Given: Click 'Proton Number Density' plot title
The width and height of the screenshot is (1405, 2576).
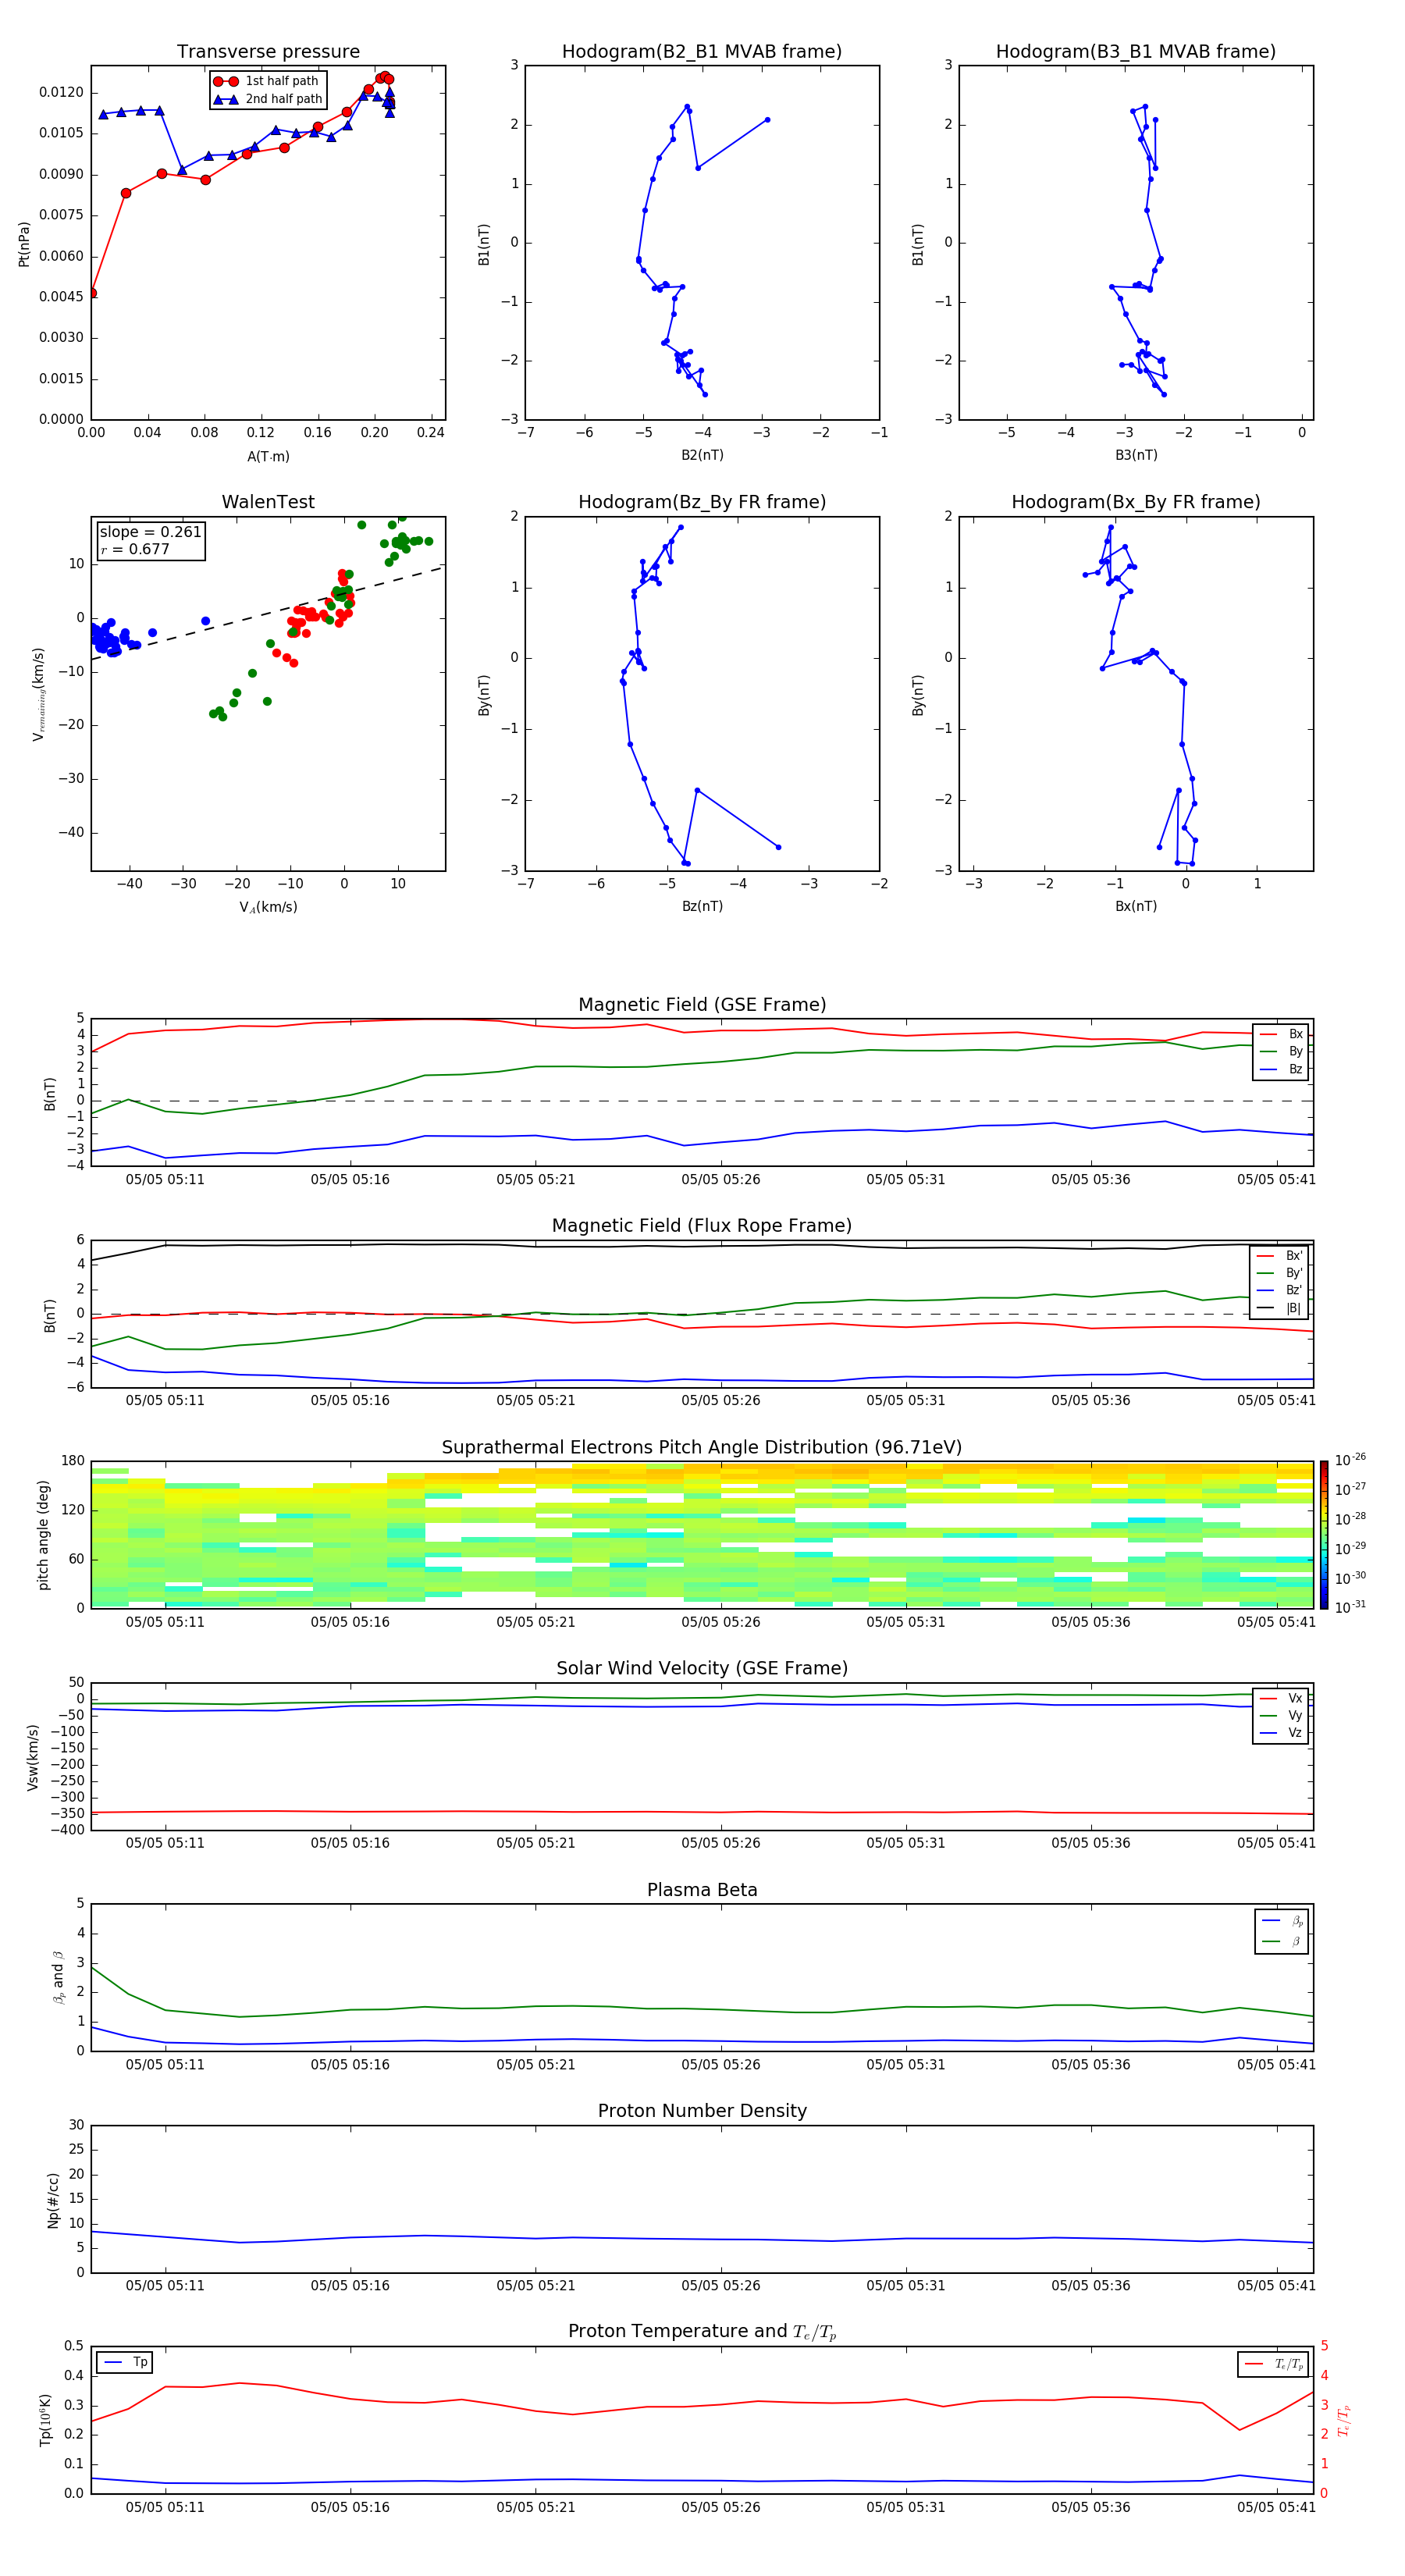Looking at the screenshot, I should 702,2111.
